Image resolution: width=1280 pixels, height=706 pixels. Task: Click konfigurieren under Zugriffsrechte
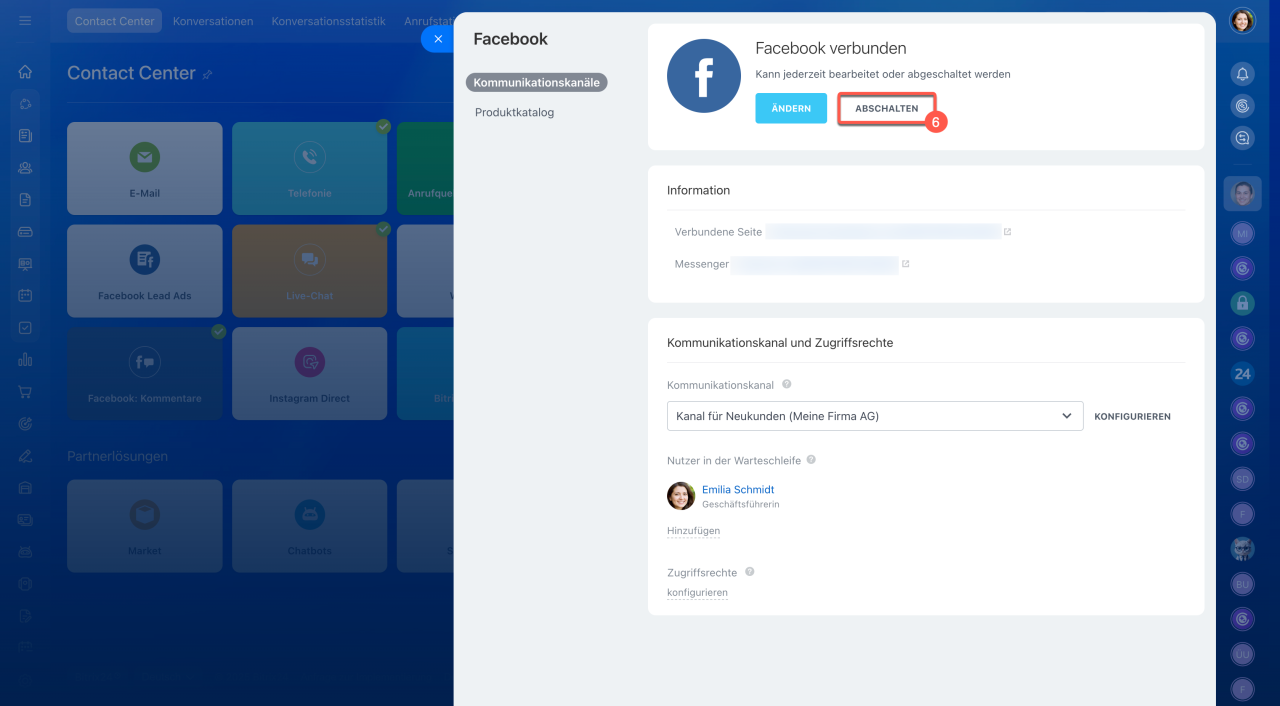coord(697,593)
